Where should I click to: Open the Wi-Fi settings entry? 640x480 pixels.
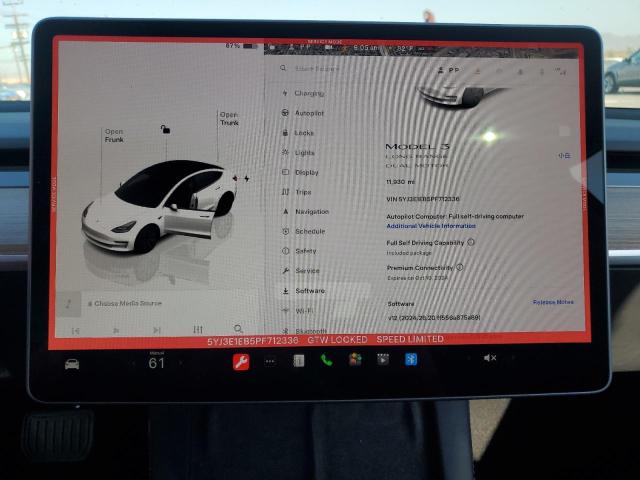[298, 311]
